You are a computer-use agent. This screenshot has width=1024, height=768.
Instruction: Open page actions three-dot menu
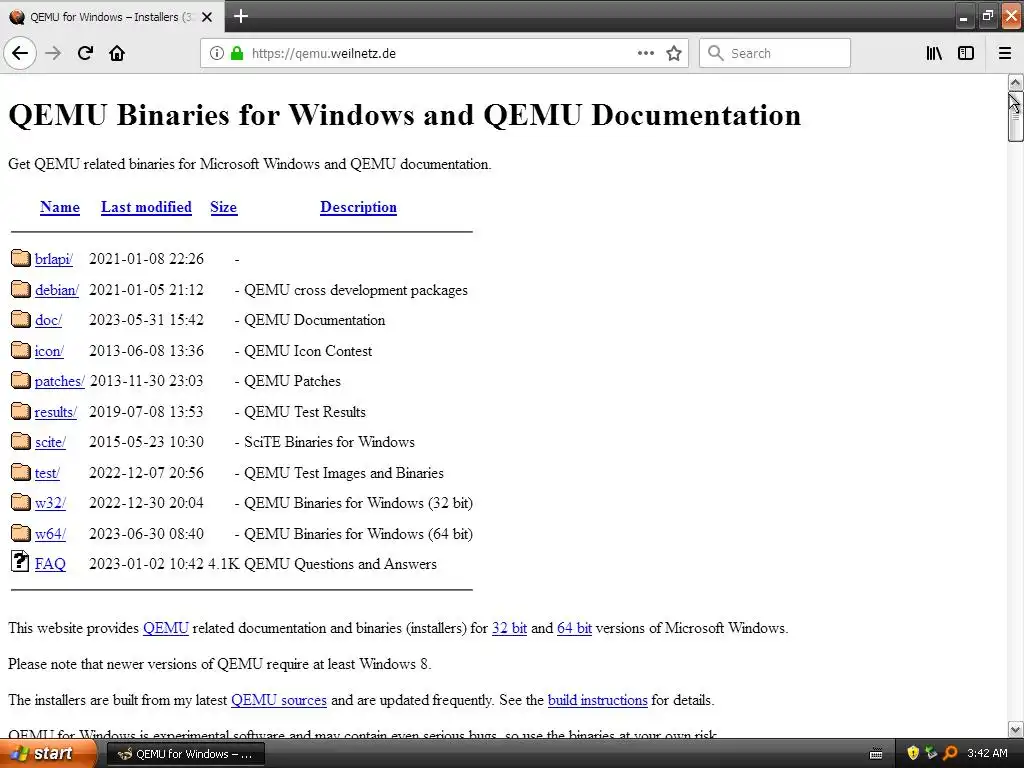645,54
